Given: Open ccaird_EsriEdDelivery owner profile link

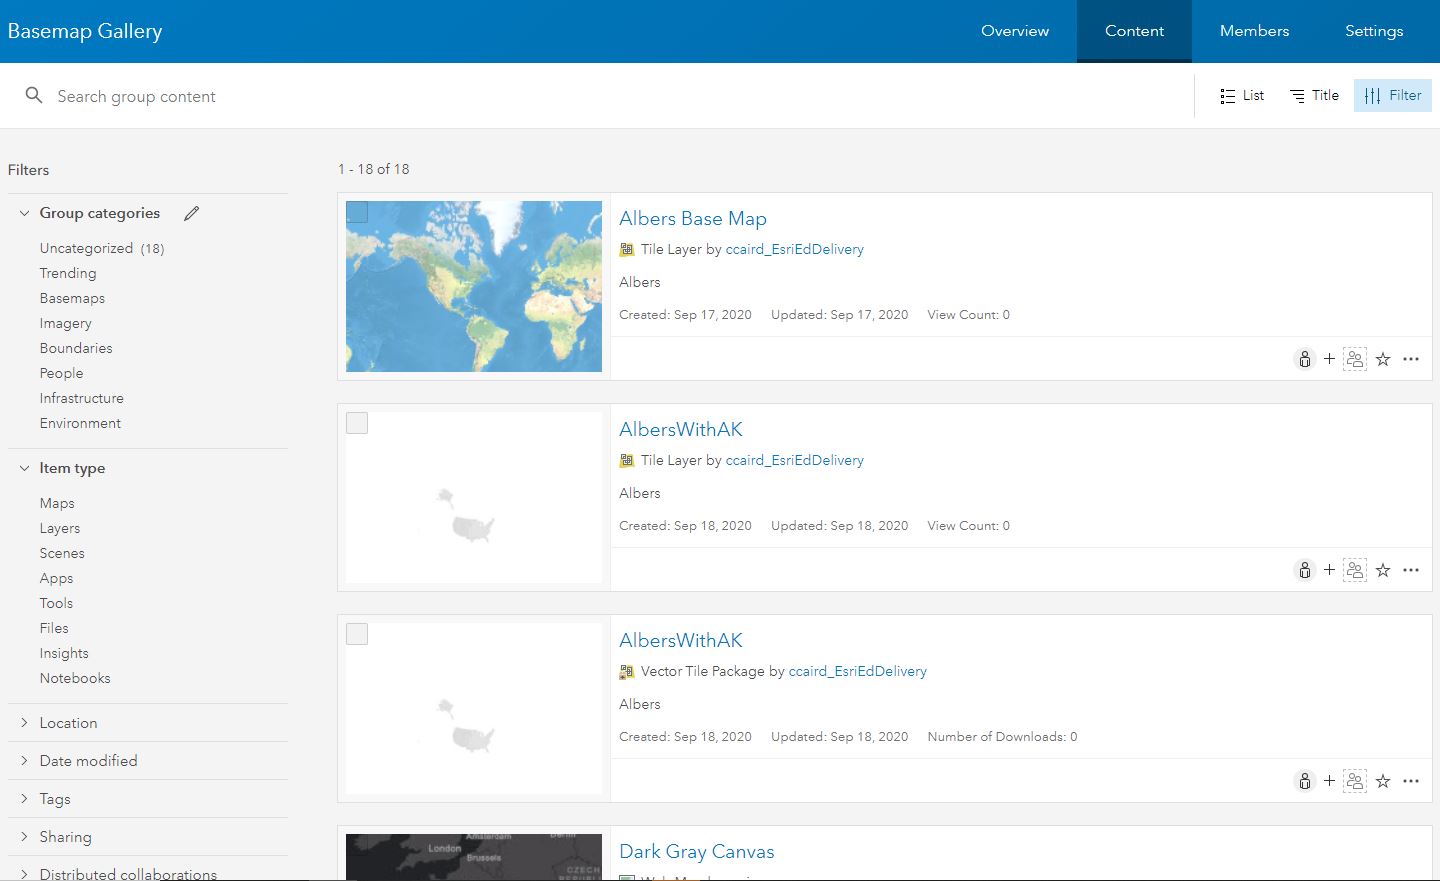Looking at the screenshot, I should [794, 248].
